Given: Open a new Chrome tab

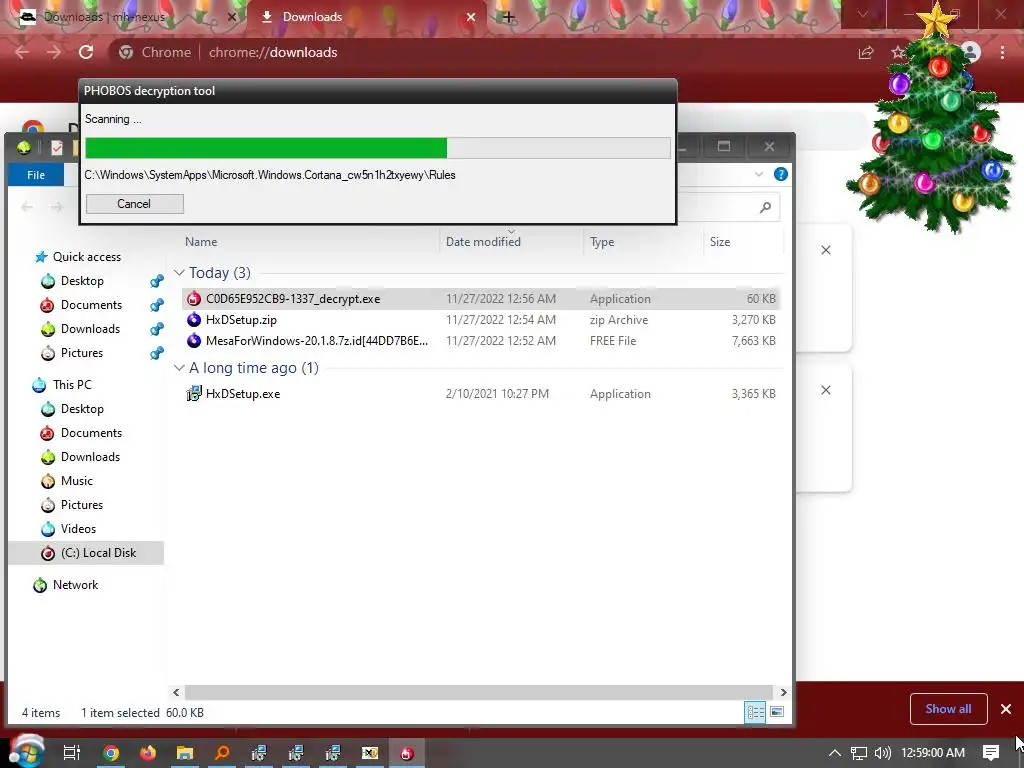Looking at the screenshot, I should click(x=509, y=18).
